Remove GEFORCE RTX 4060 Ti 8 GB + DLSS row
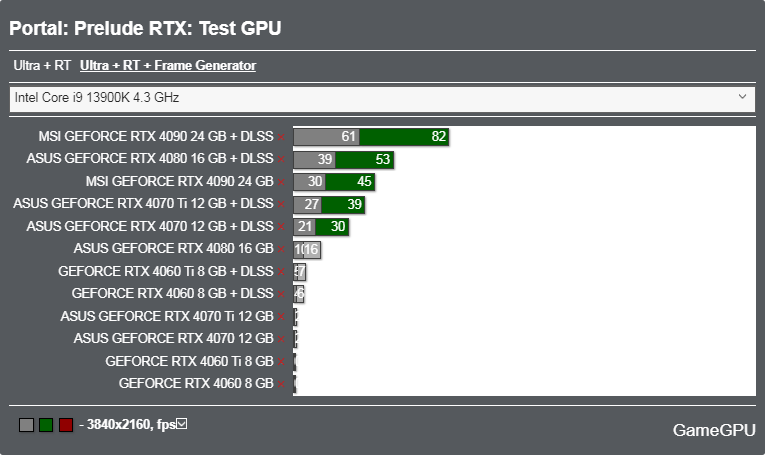Image resolution: width=765 pixels, height=455 pixels. pos(281,272)
